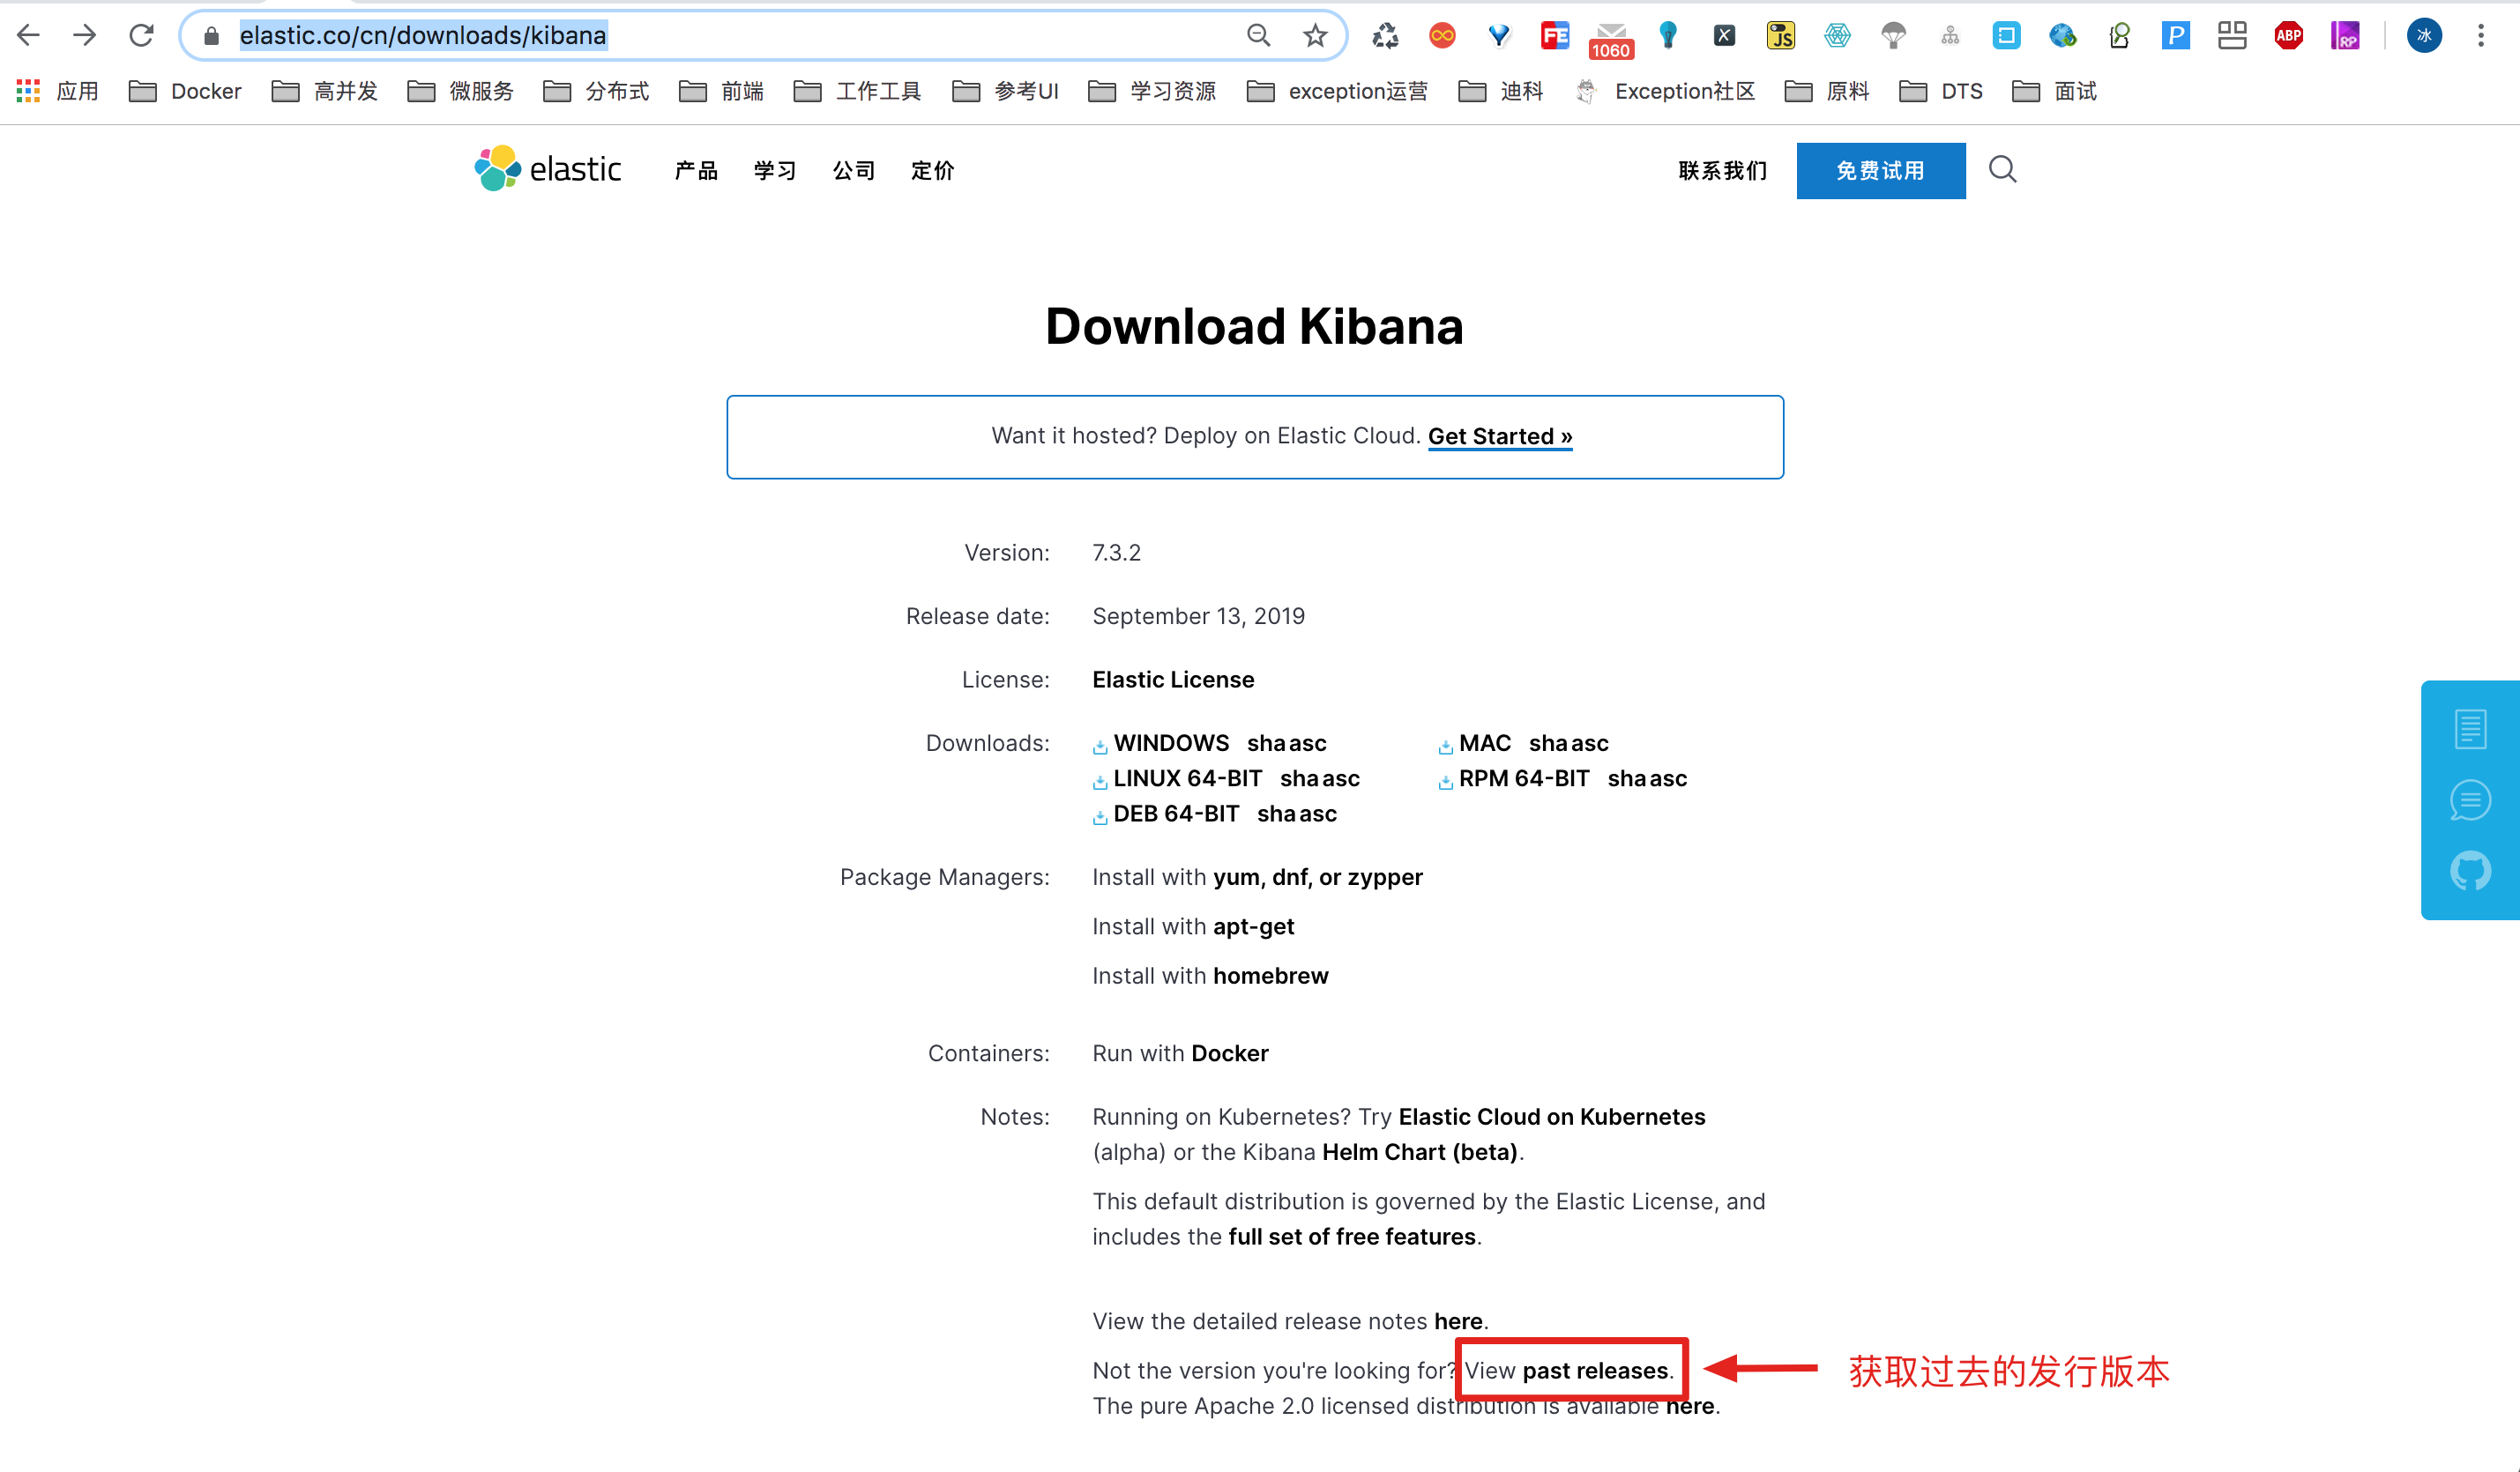Open the blue funnel extension

(x=1498, y=36)
